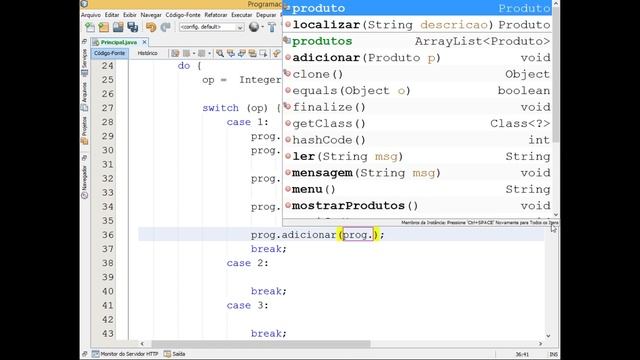Click the Monitor do Servidor HTTP label
This screenshot has width=640, height=360.
[x=129, y=354]
